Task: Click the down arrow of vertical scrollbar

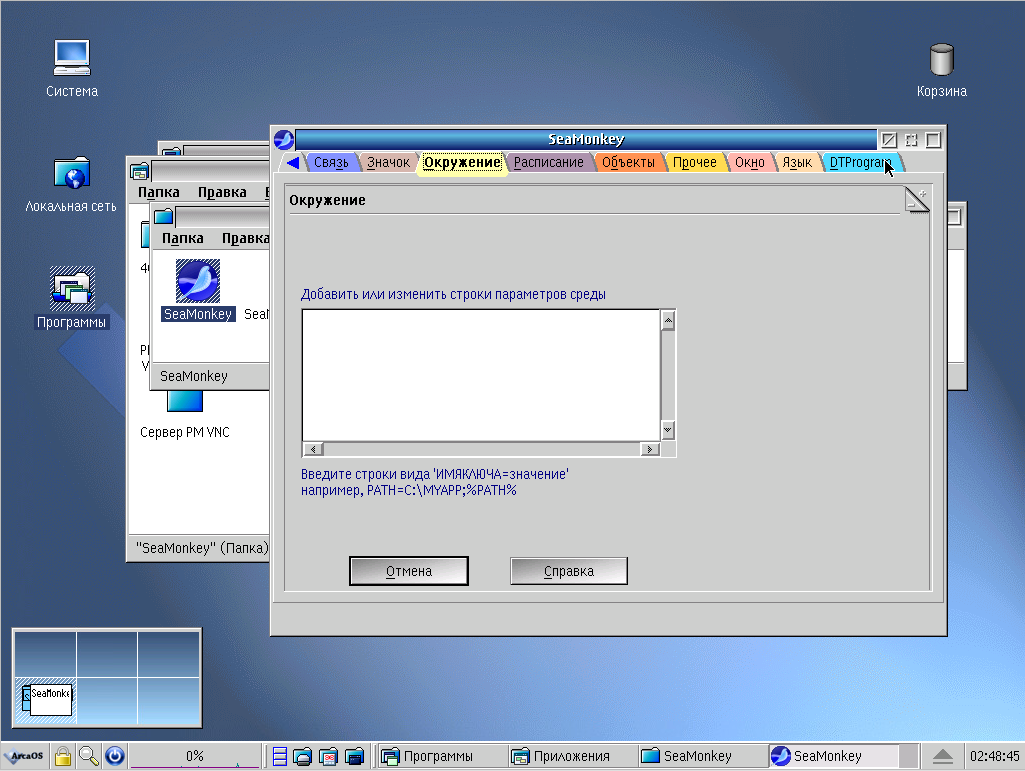Action: 667,430
